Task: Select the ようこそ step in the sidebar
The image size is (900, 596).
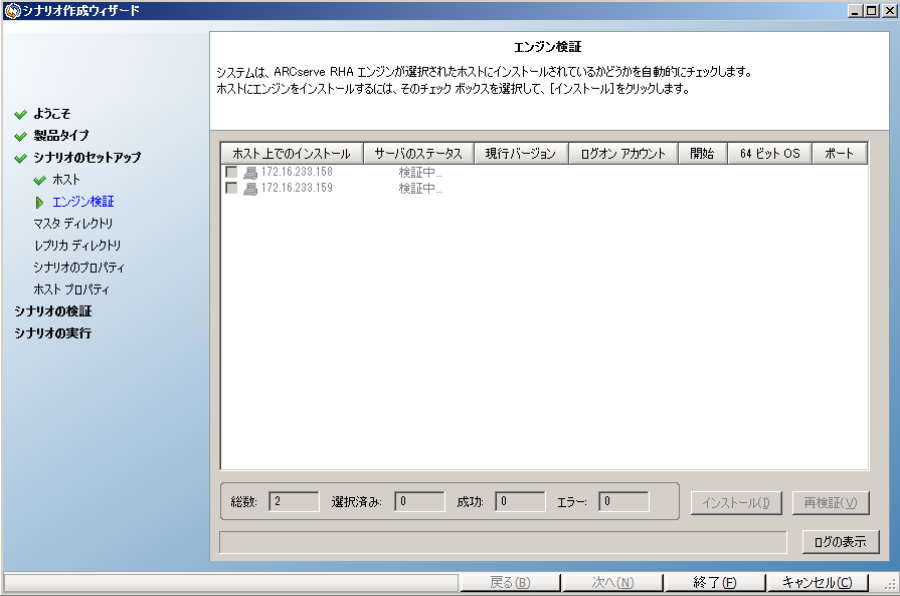Action: 52,114
